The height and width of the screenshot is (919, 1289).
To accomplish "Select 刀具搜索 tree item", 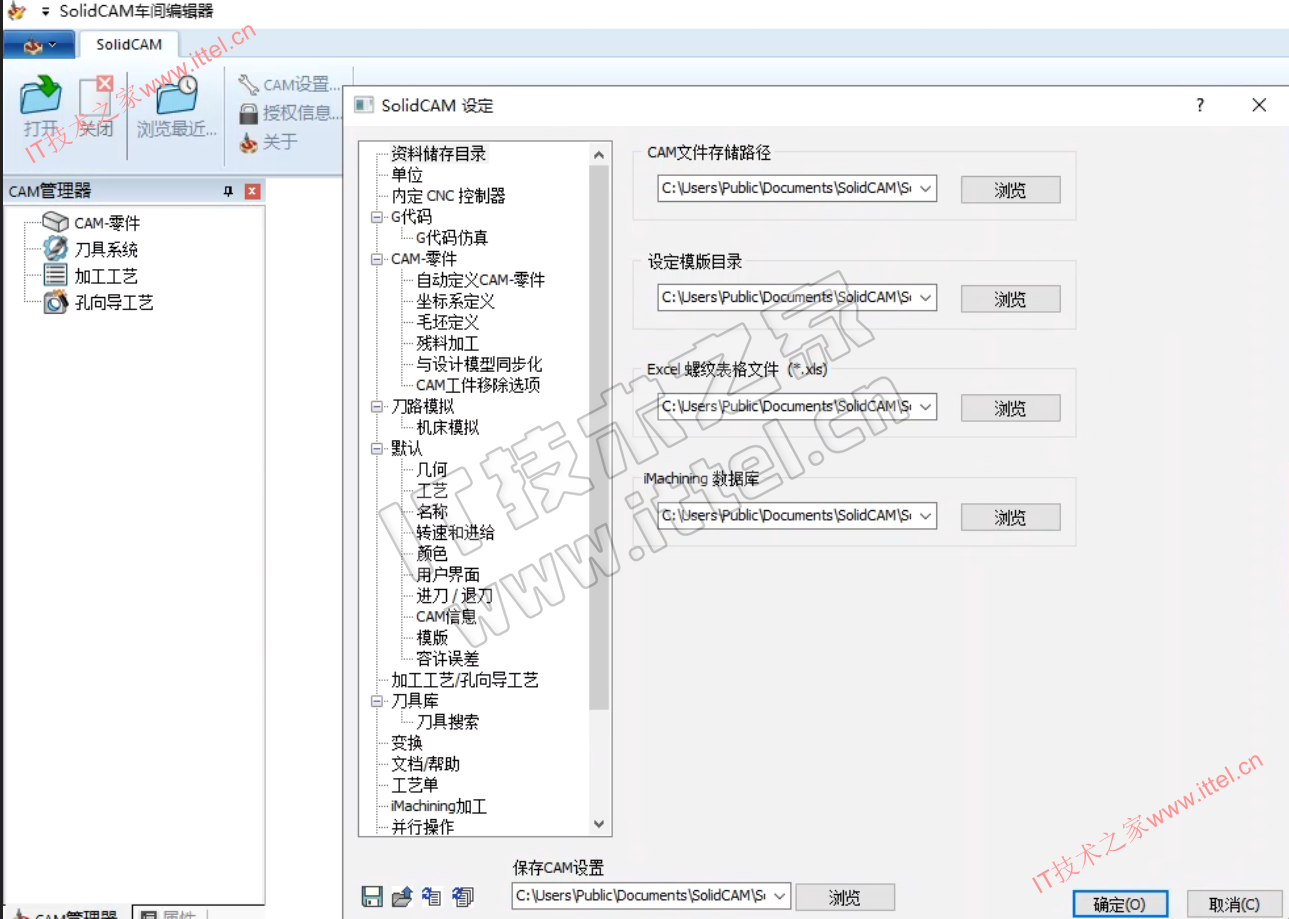I will 447,721.
